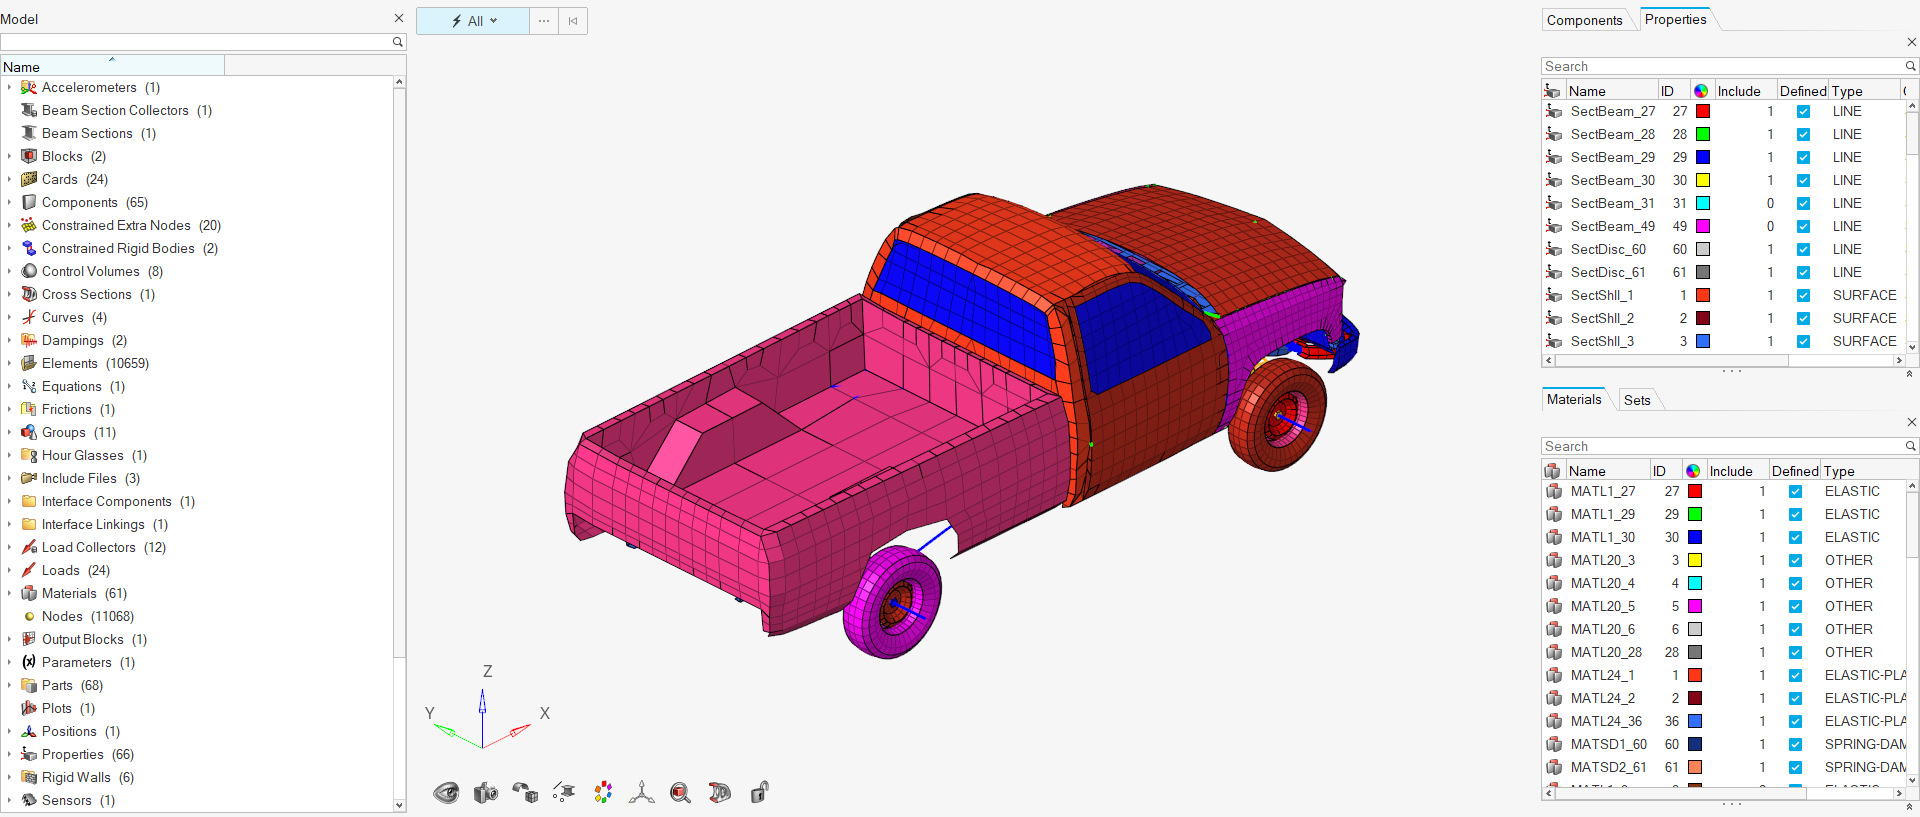Screen dimensions: 1920x817
Task: Click the color wheel column header in Properties table
Action: pyautogui.click(x=1701, y=91)
